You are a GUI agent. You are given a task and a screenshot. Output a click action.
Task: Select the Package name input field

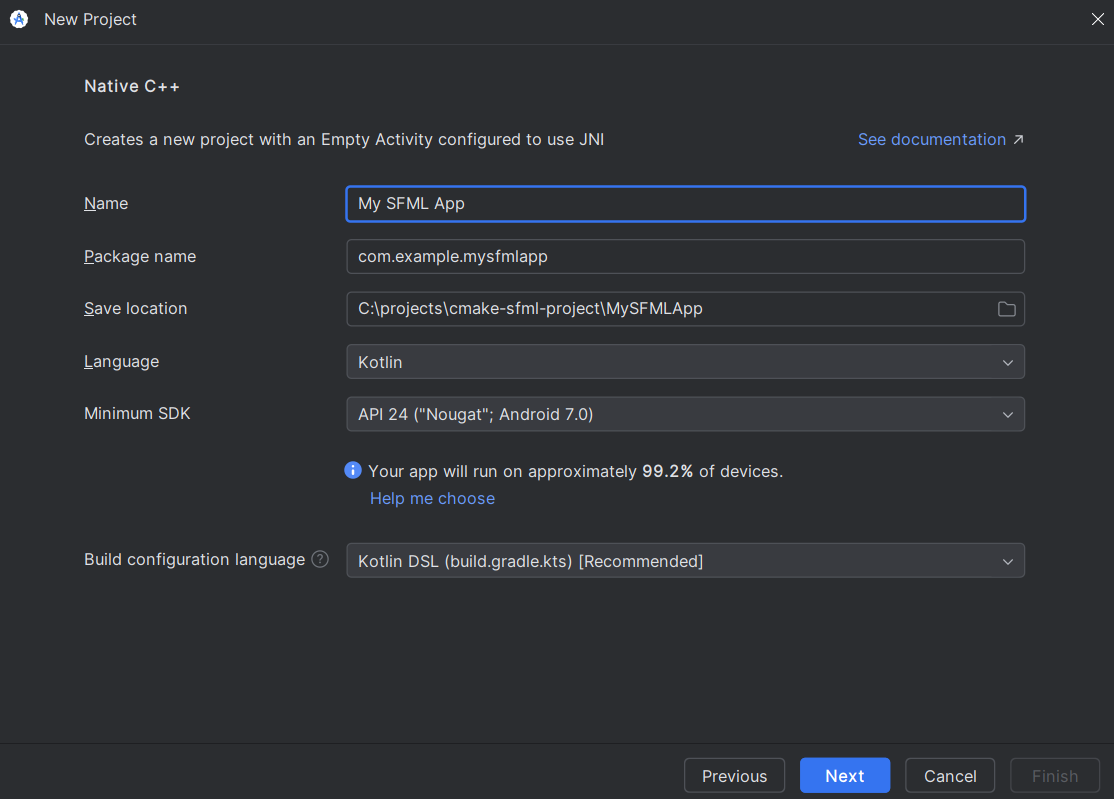point(685,256)
